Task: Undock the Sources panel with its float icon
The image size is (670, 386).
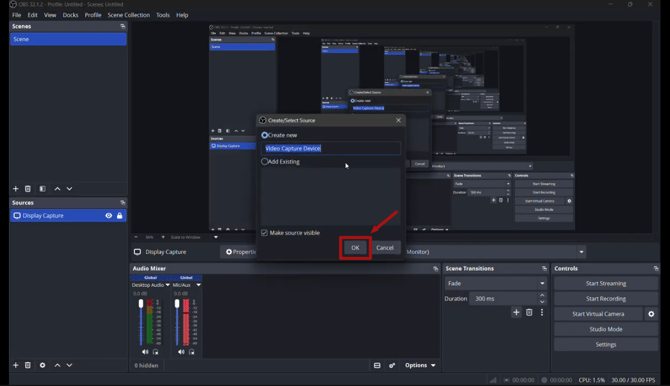Action: tap(123, 203)
